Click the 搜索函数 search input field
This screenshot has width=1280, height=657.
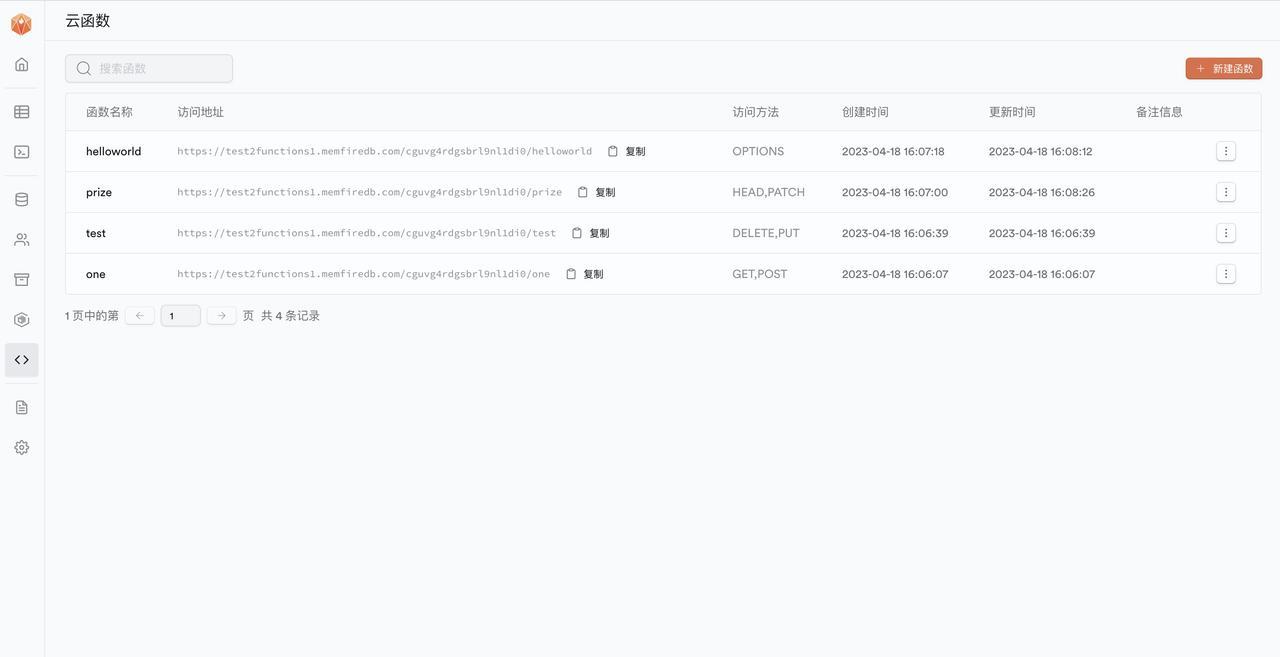click(148, 66)
